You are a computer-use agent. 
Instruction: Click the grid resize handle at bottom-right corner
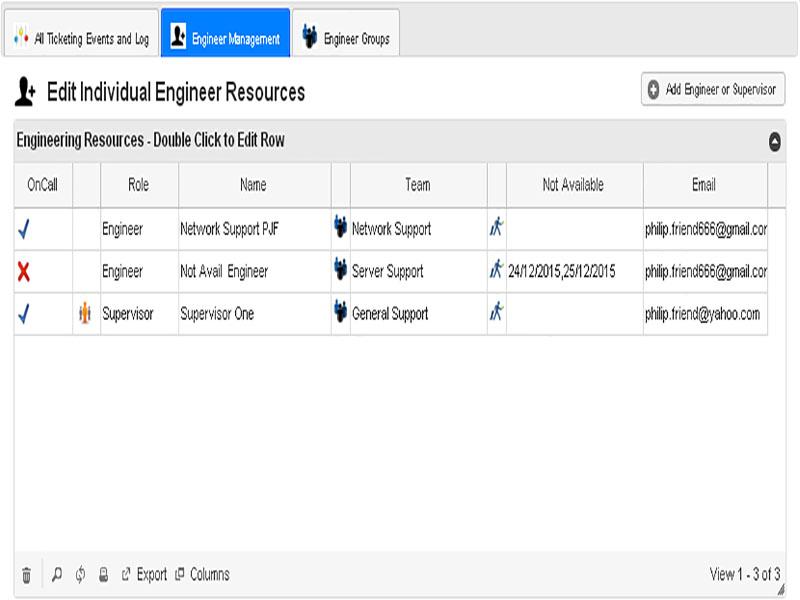[781, 590]
